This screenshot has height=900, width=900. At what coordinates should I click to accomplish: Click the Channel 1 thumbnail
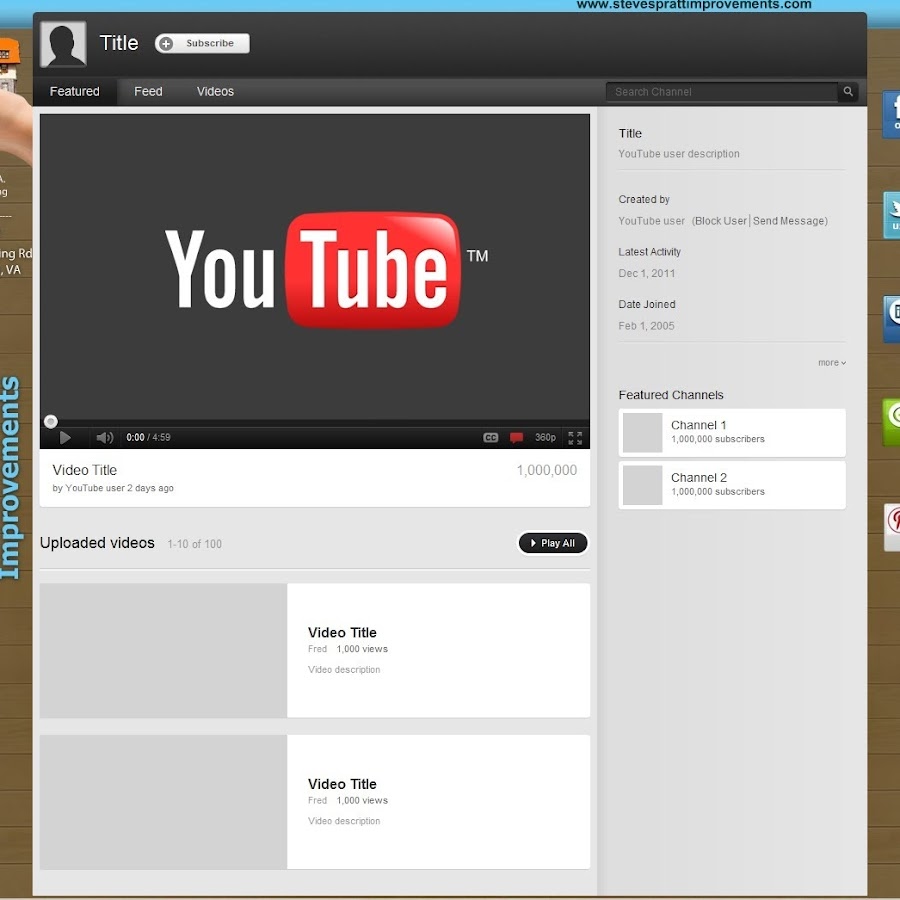tap(642, 433)
